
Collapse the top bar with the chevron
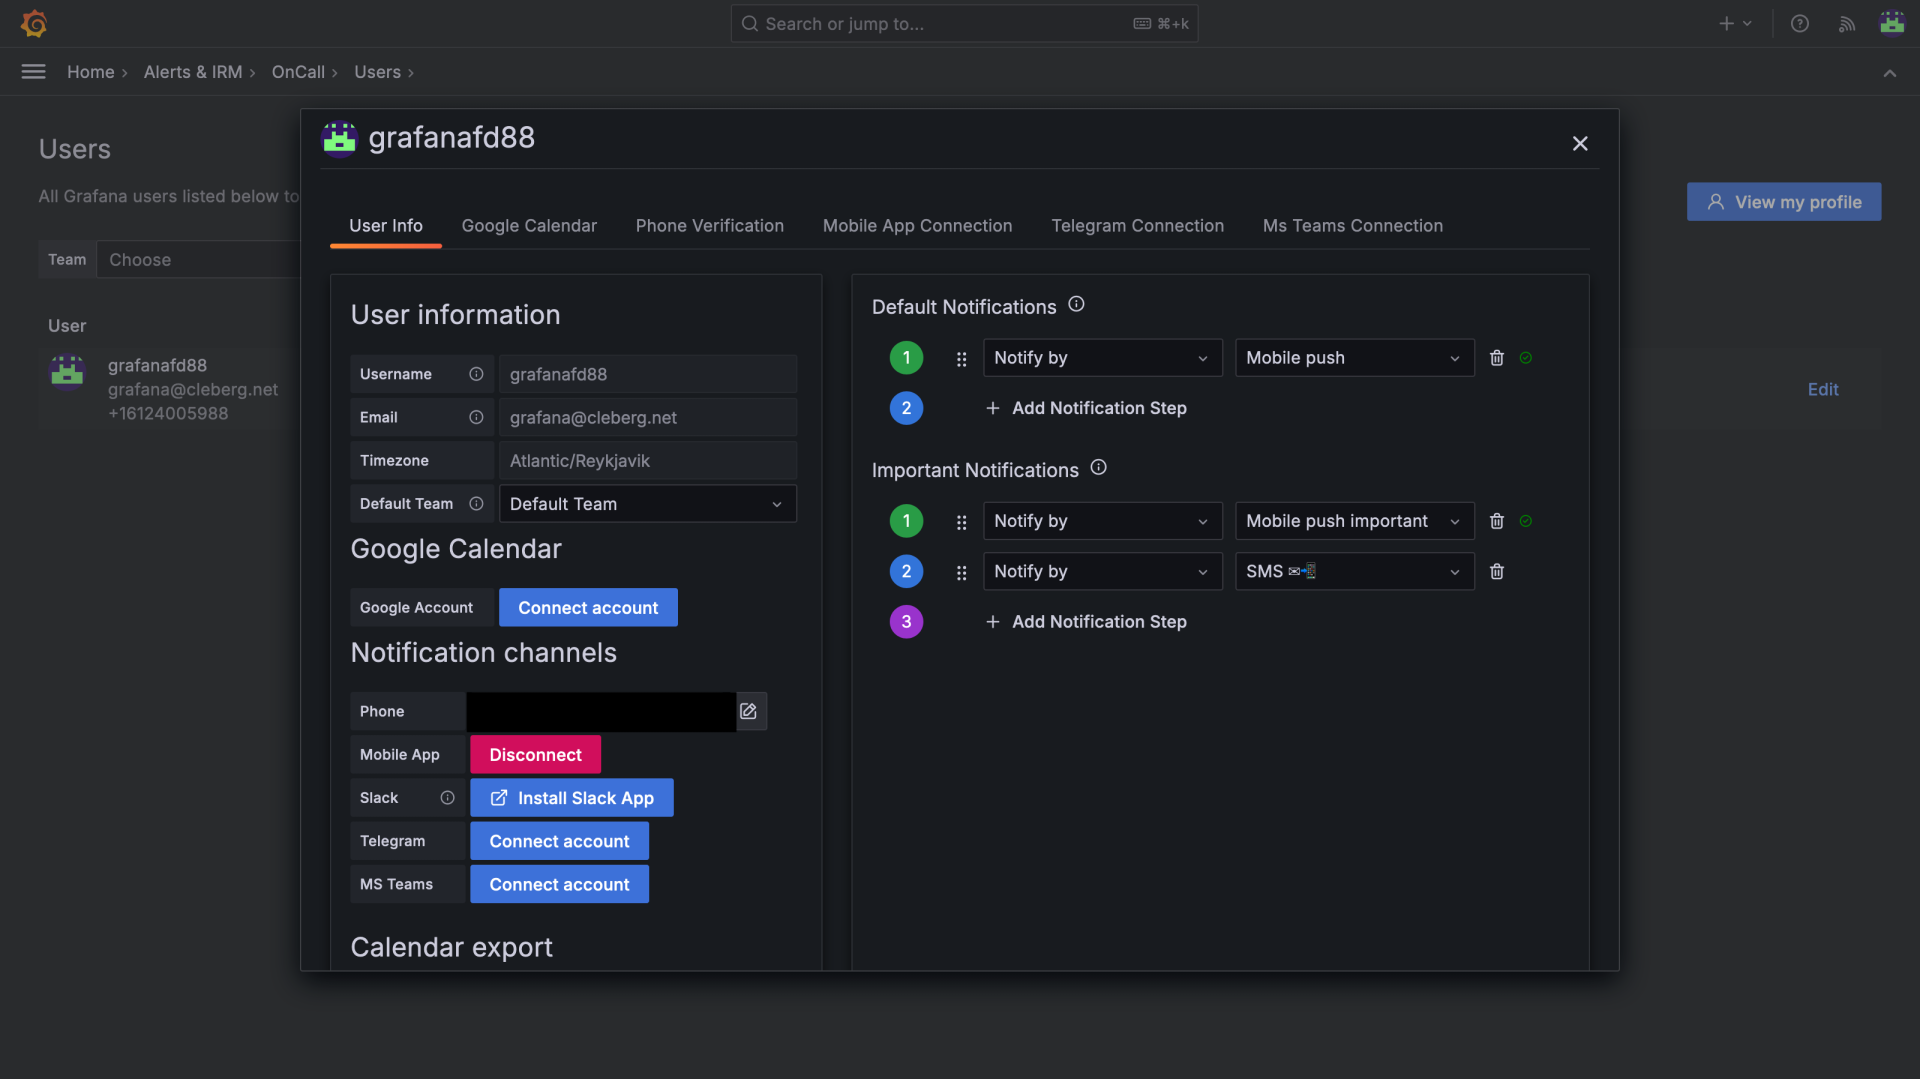[x=1889, y=73]
